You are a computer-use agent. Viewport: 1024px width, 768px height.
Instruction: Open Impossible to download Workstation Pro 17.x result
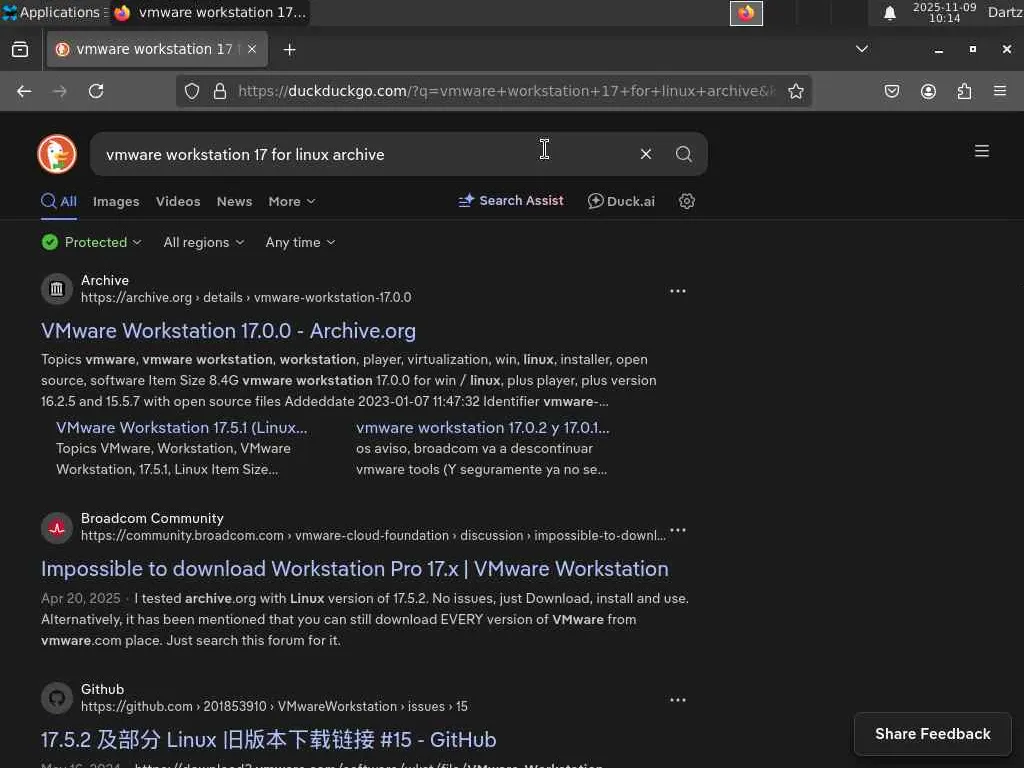pos(355,569)
